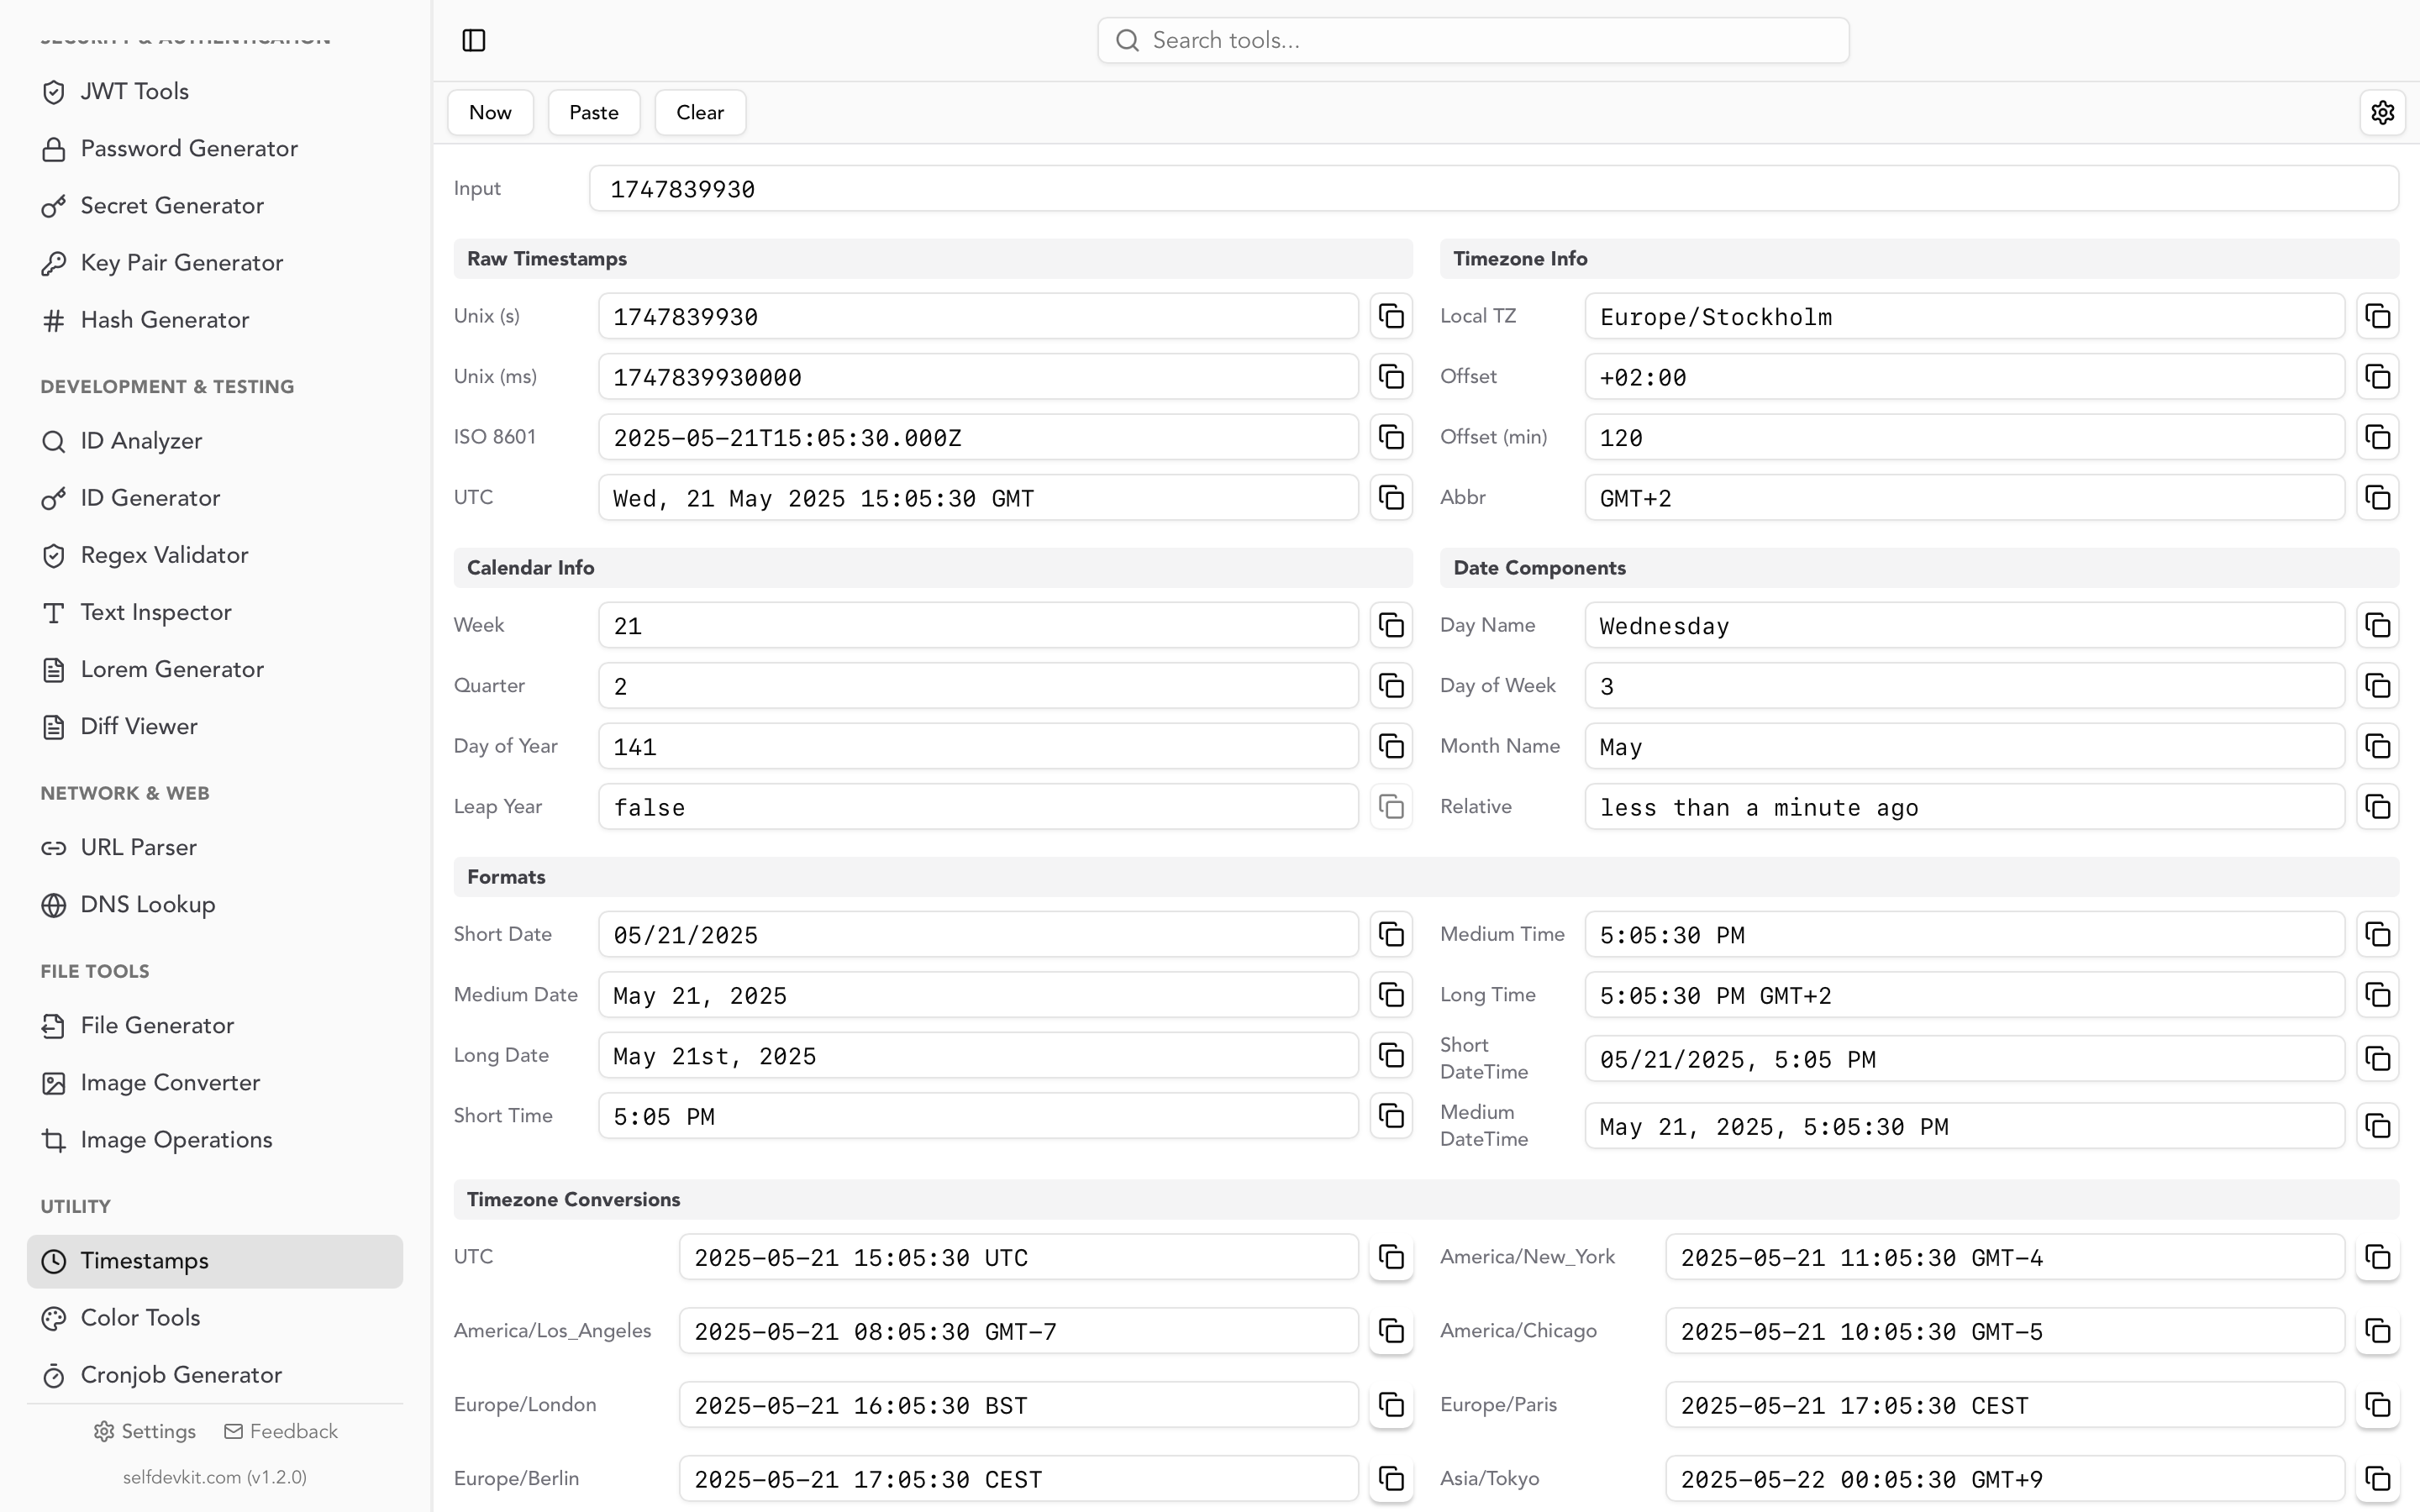Image resolution: width=2420 pixels, height=1512 pixels.
Task: Open the Feedback link
Action: [x=281, y=1432]
